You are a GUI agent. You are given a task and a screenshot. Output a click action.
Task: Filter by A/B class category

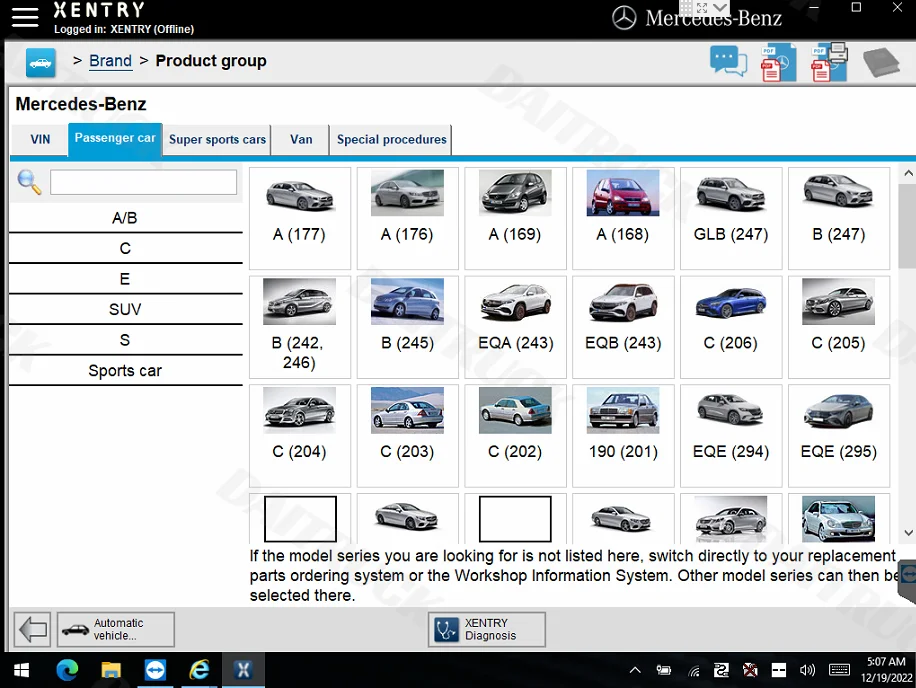pyautogui.click(x=125, y=218)
